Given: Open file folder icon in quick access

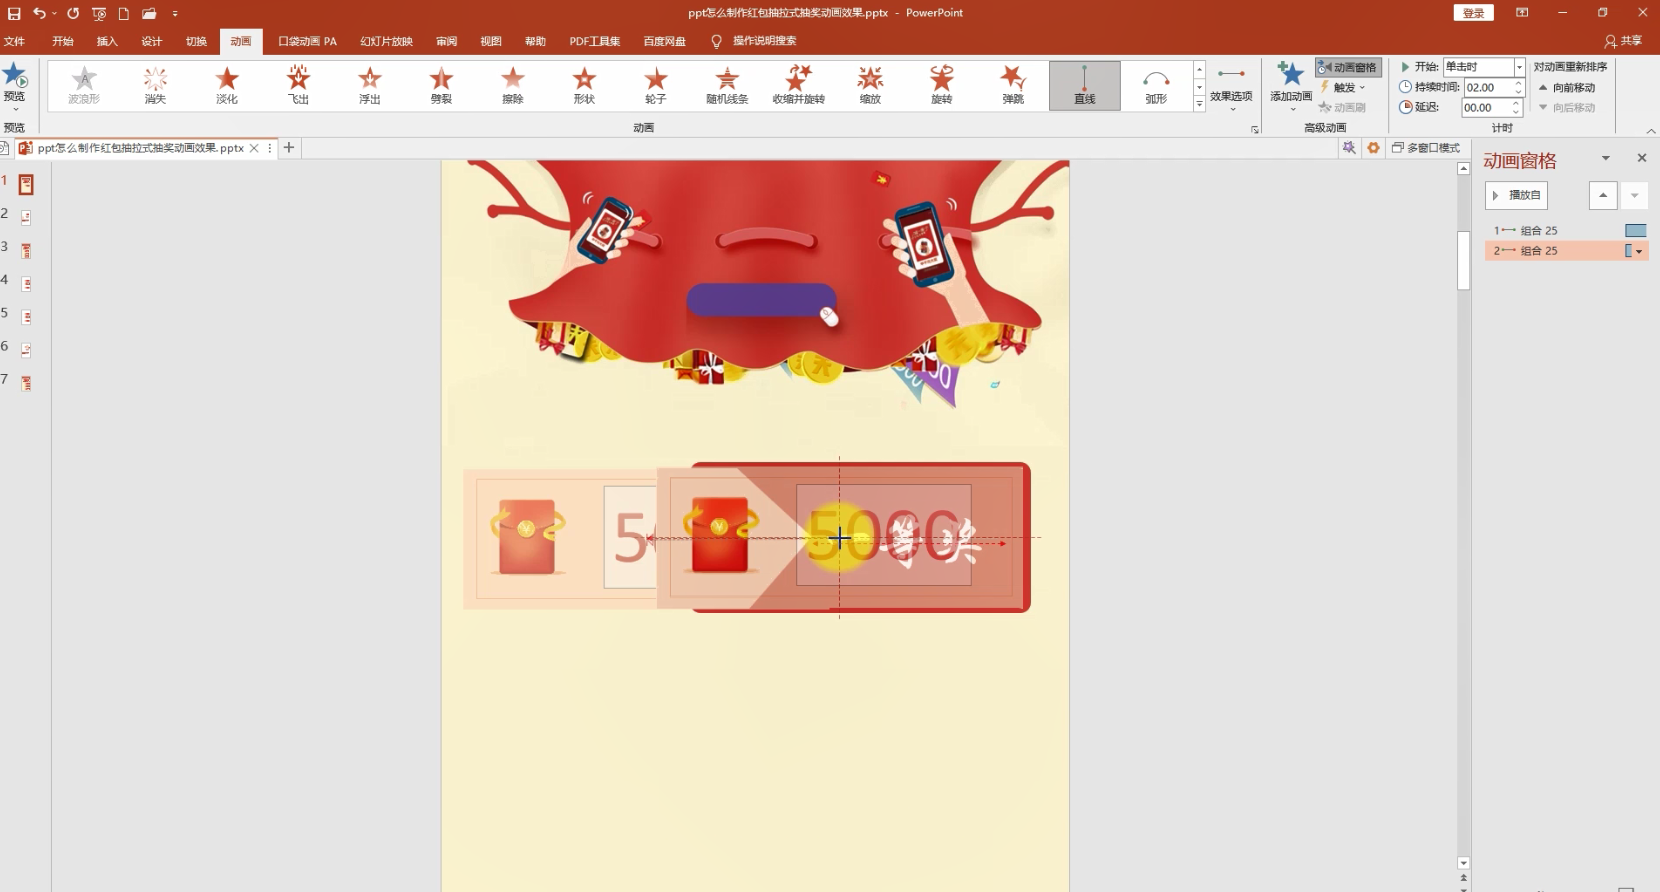Looking at the screenshot, I should [149, 13].
